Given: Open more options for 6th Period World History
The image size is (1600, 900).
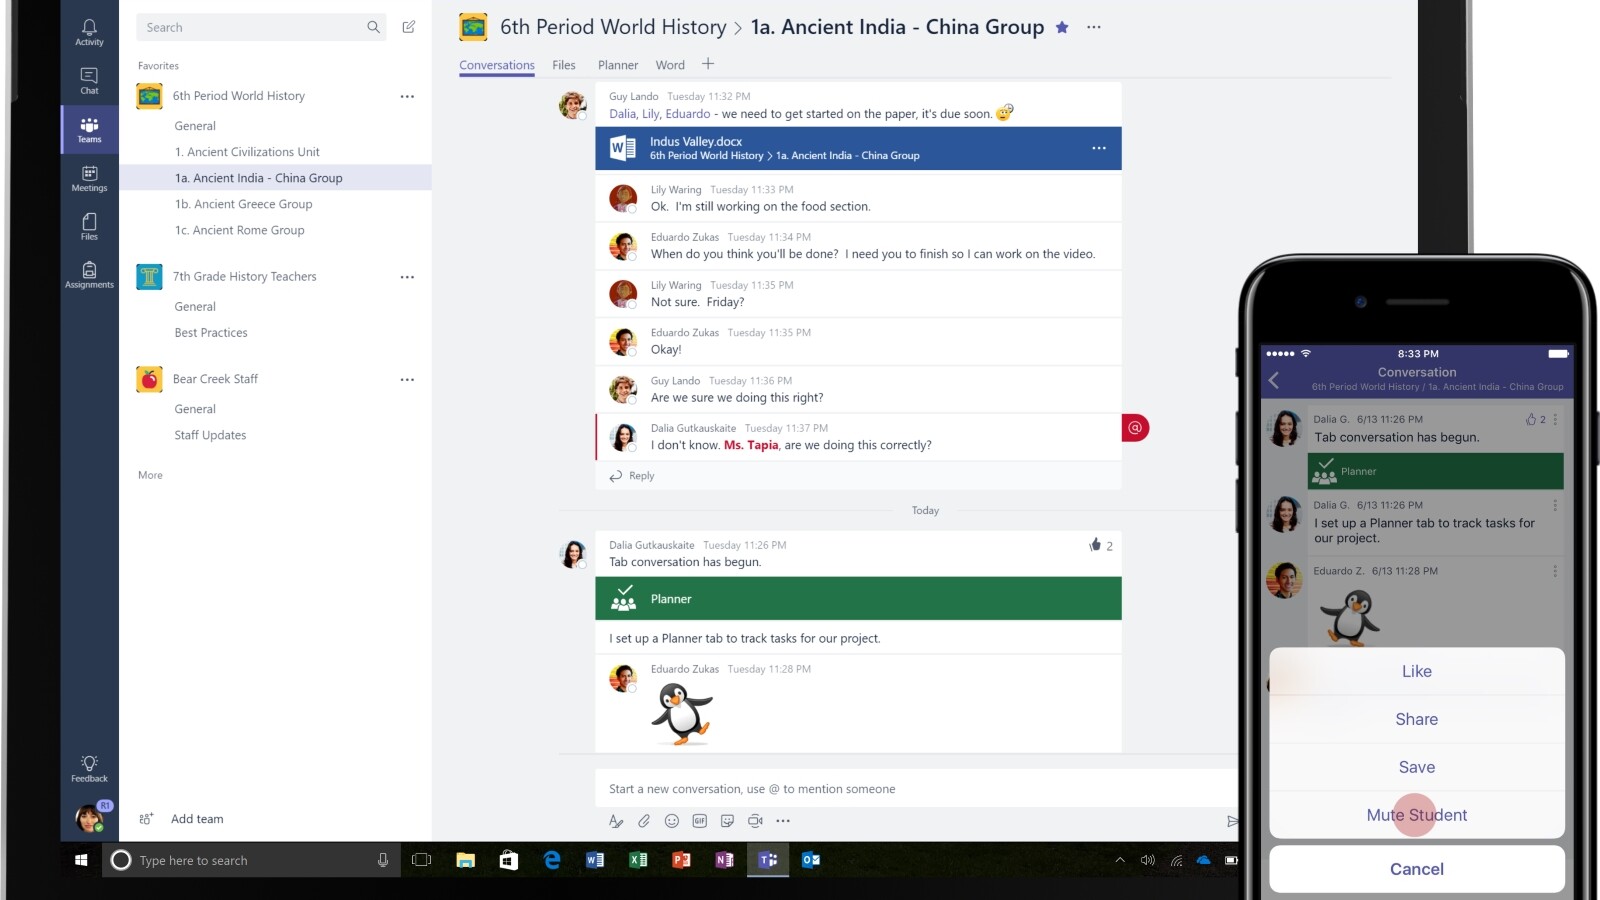Looking at the screenshot, I should [407, 96].
